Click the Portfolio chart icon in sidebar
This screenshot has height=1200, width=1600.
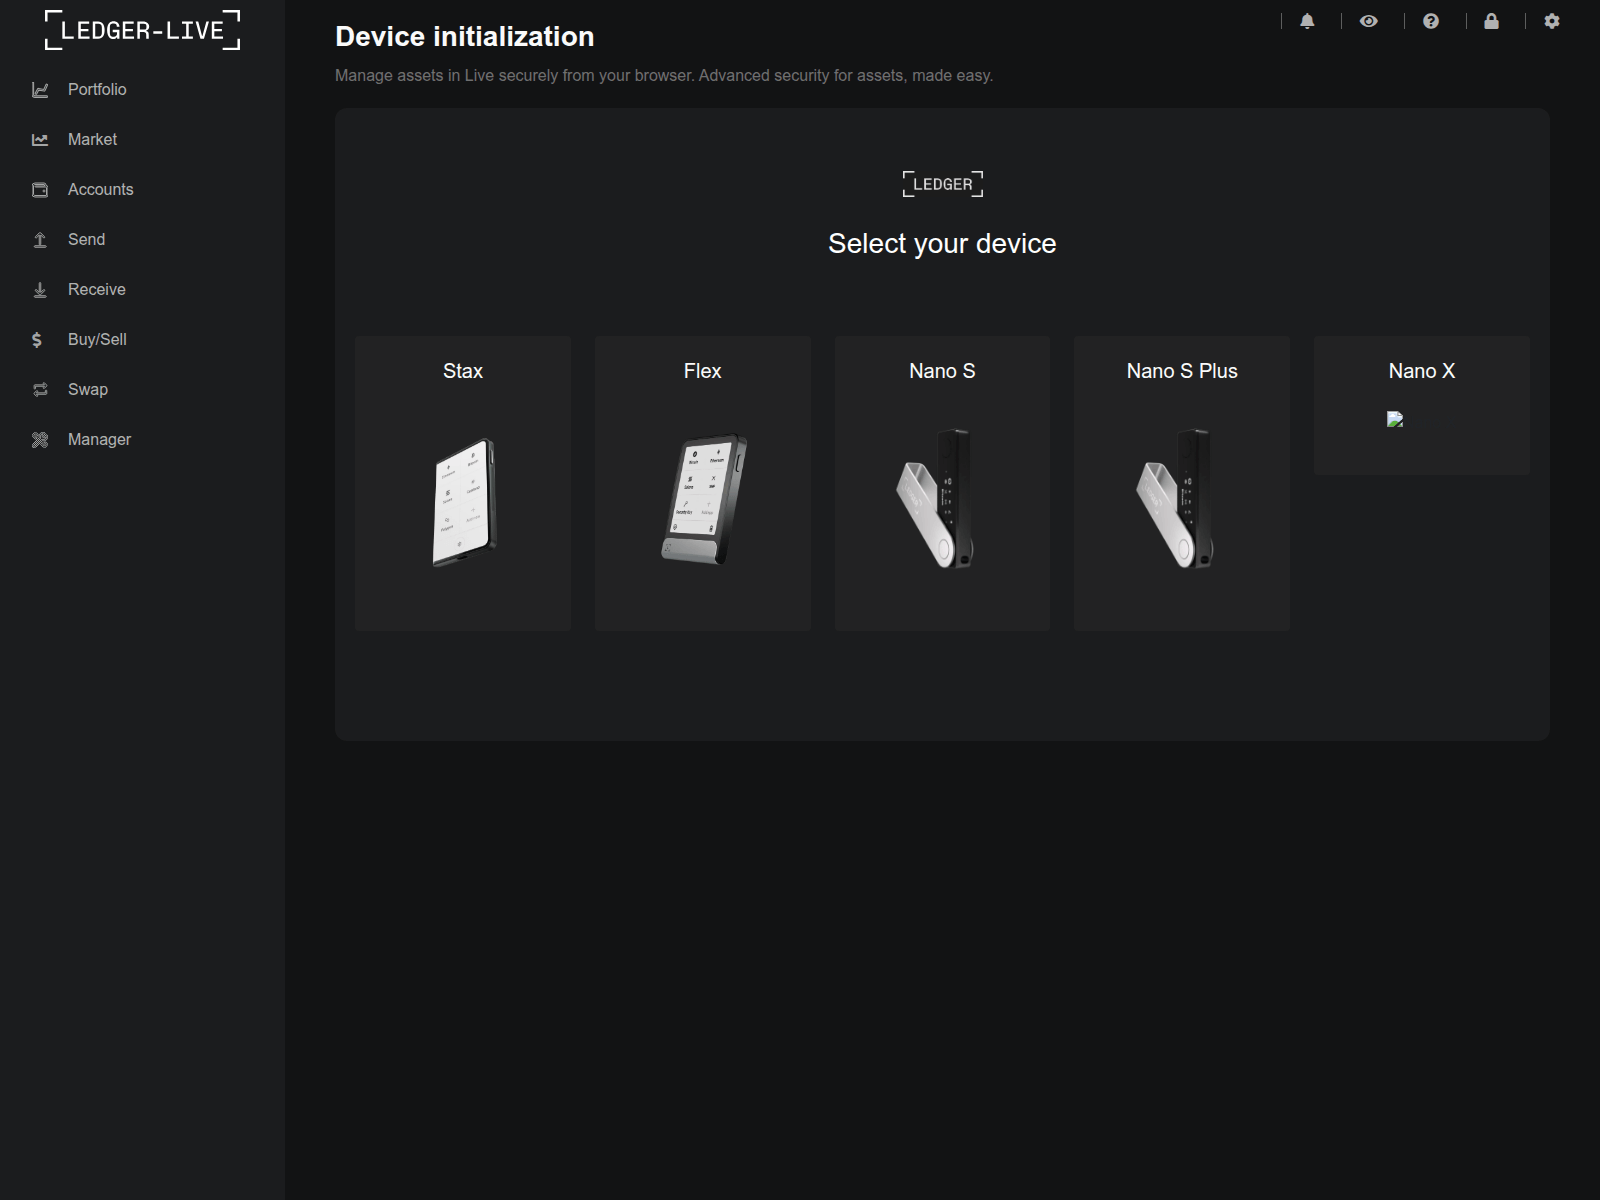(x=40, y=90)
